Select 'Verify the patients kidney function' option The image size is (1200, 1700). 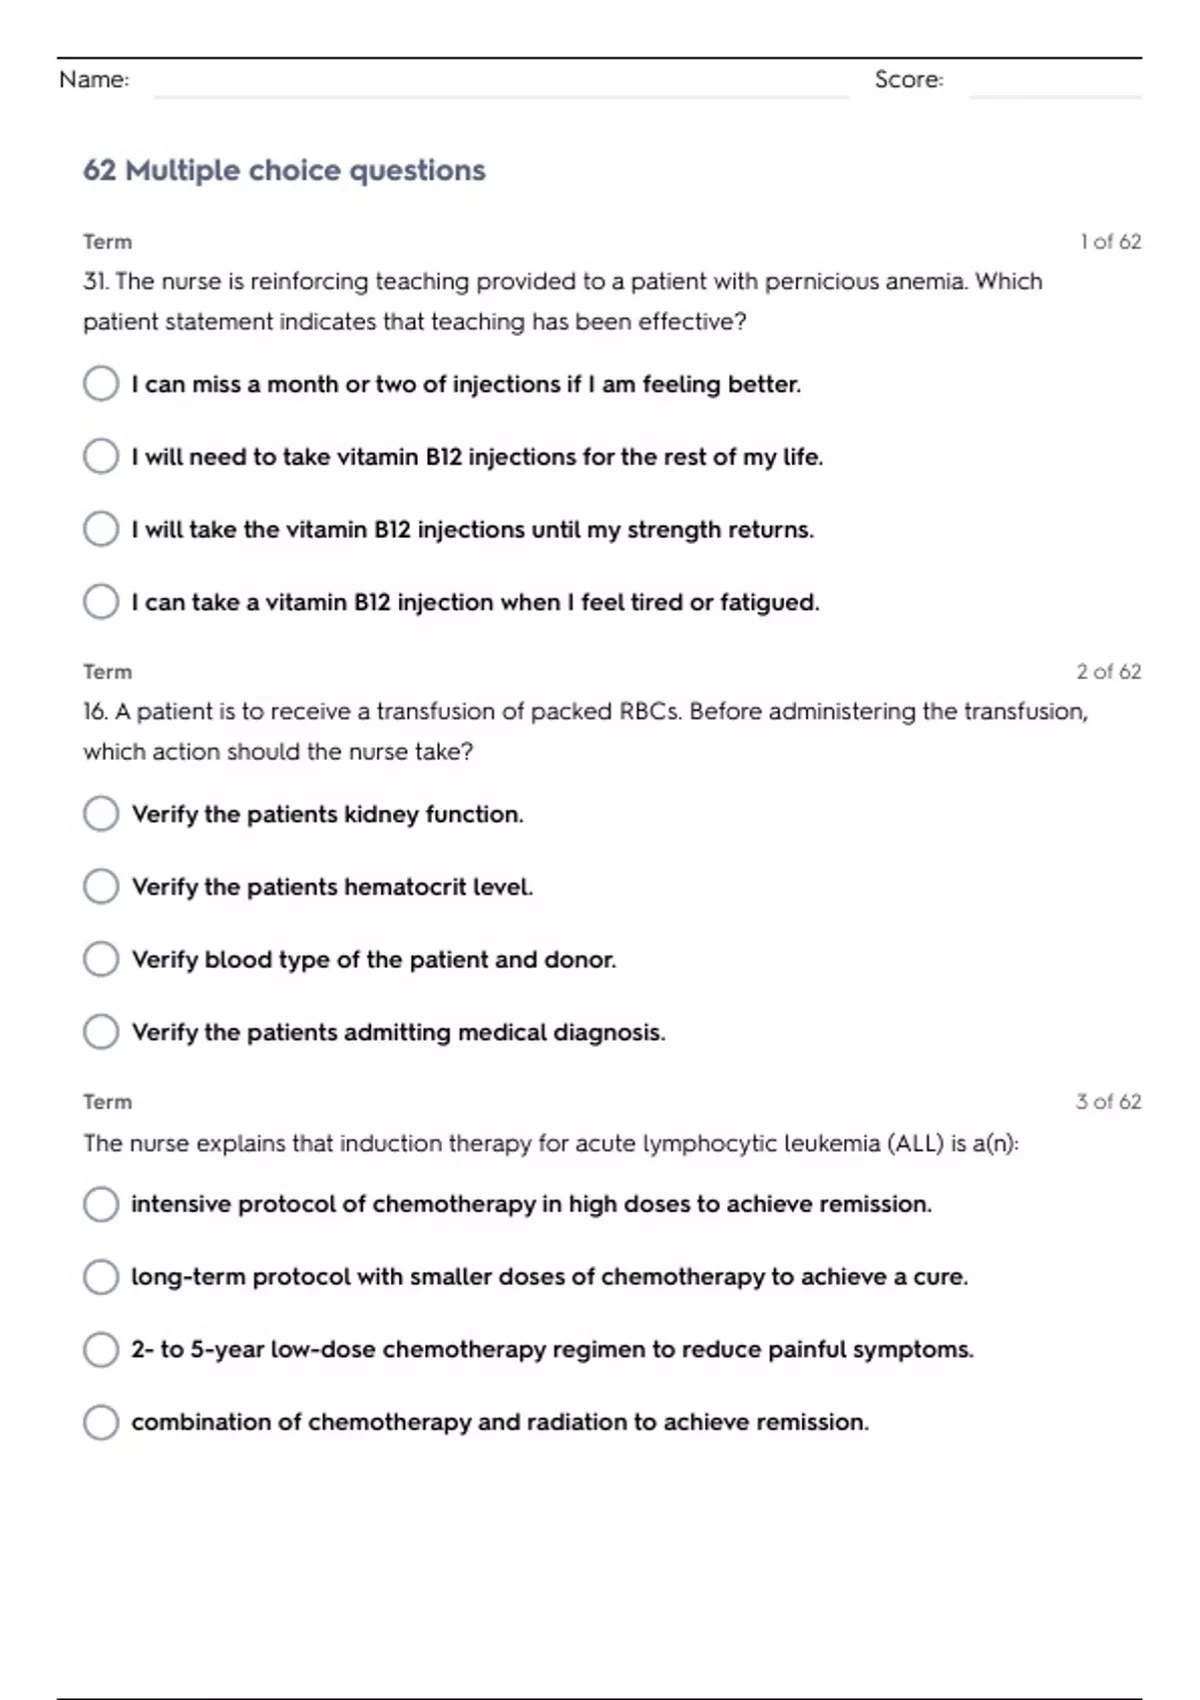pyautogui.click(x=101, y=814)
